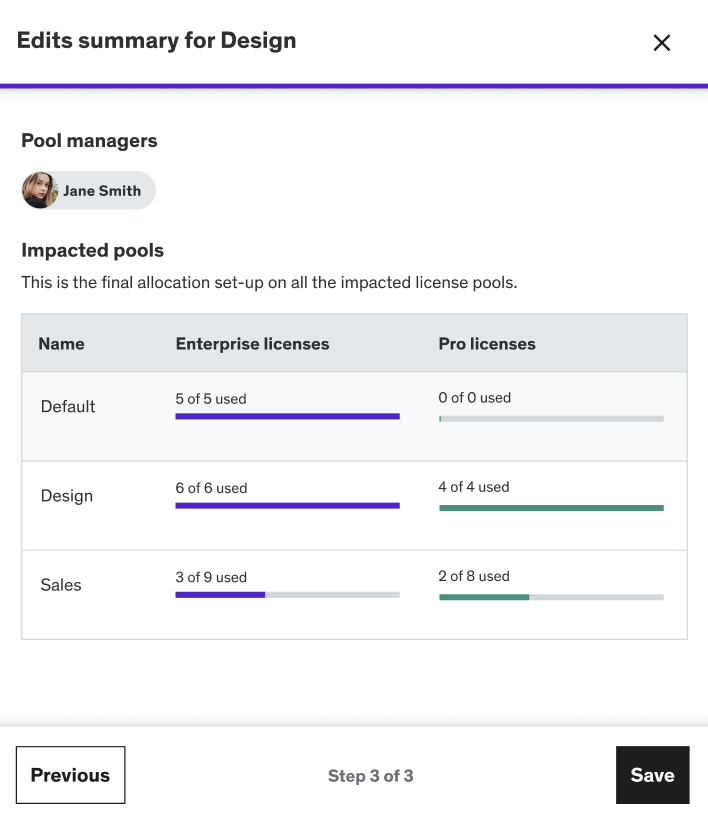Save the license pool edits
708x820 pixels.
(652, 775)
